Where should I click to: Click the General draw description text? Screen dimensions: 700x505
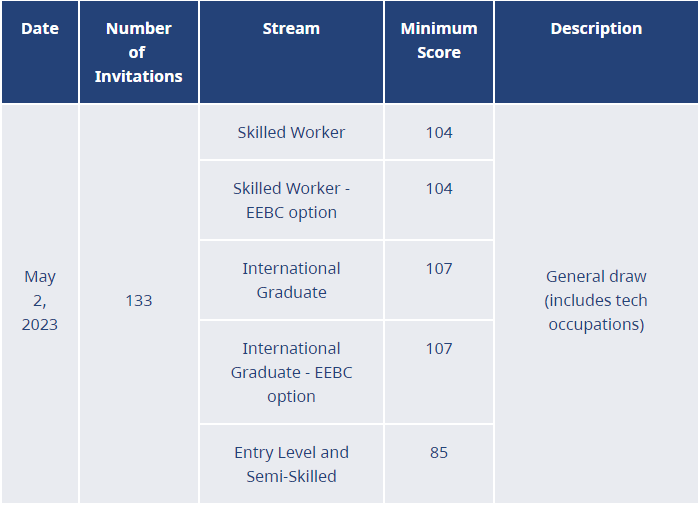point(596,276)
